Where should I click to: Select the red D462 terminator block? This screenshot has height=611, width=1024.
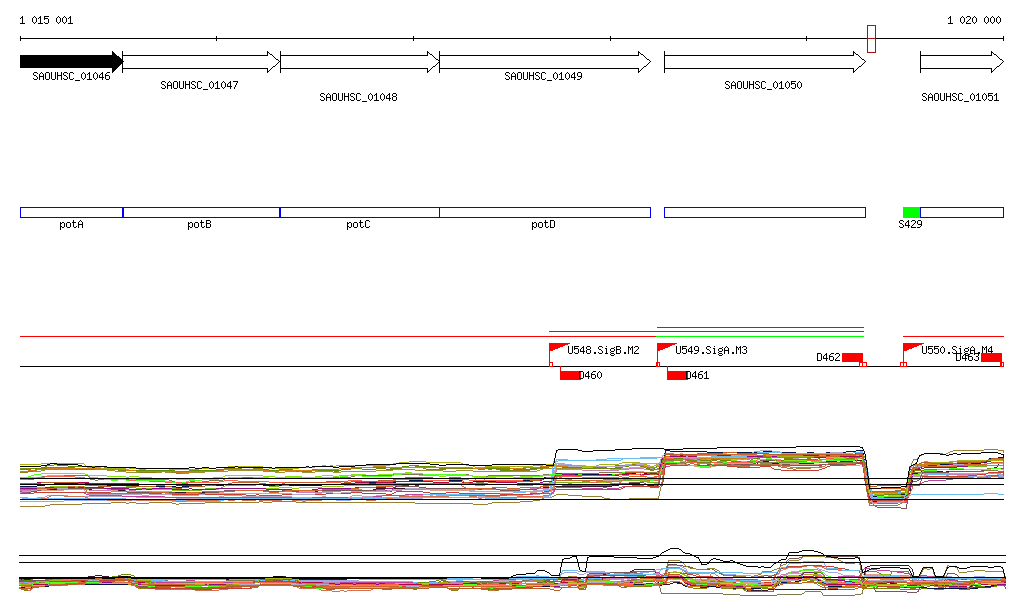pyautogui.click(x=852, y=358)
